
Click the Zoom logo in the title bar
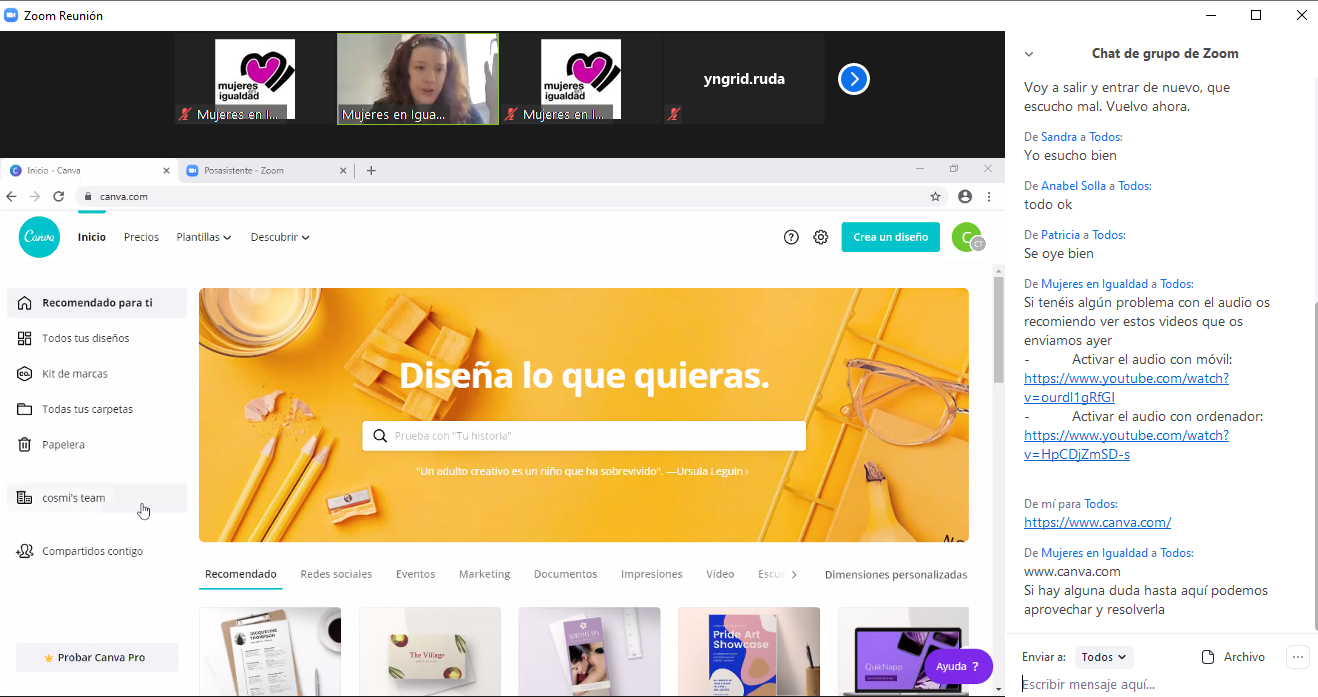(12, 15)
